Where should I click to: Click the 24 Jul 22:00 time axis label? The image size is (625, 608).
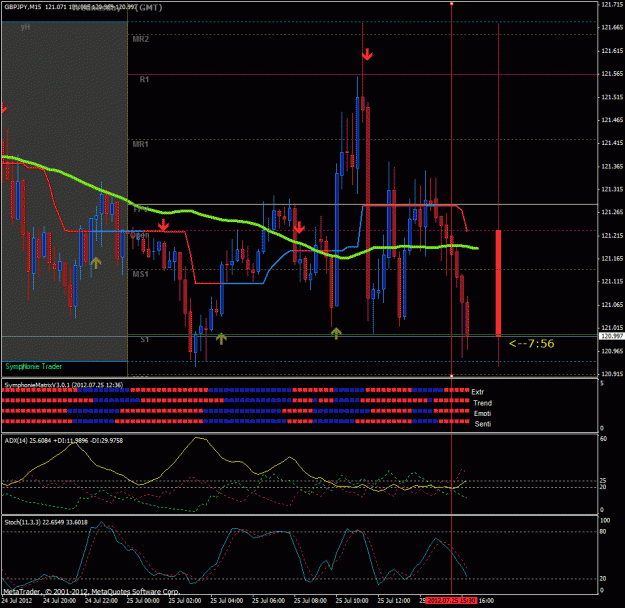[x=101, y=601]
